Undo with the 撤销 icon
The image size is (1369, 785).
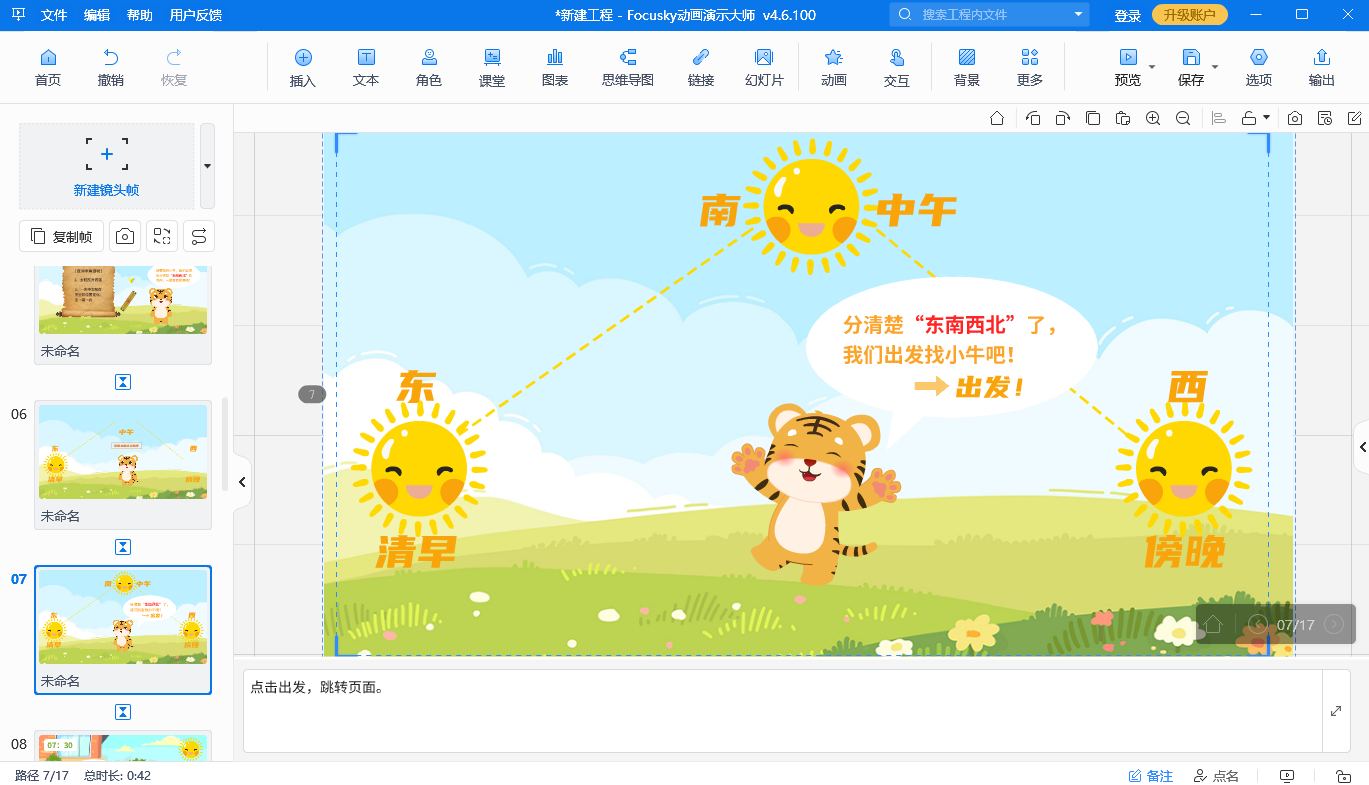pyautogui.click(x=111, y=67)
